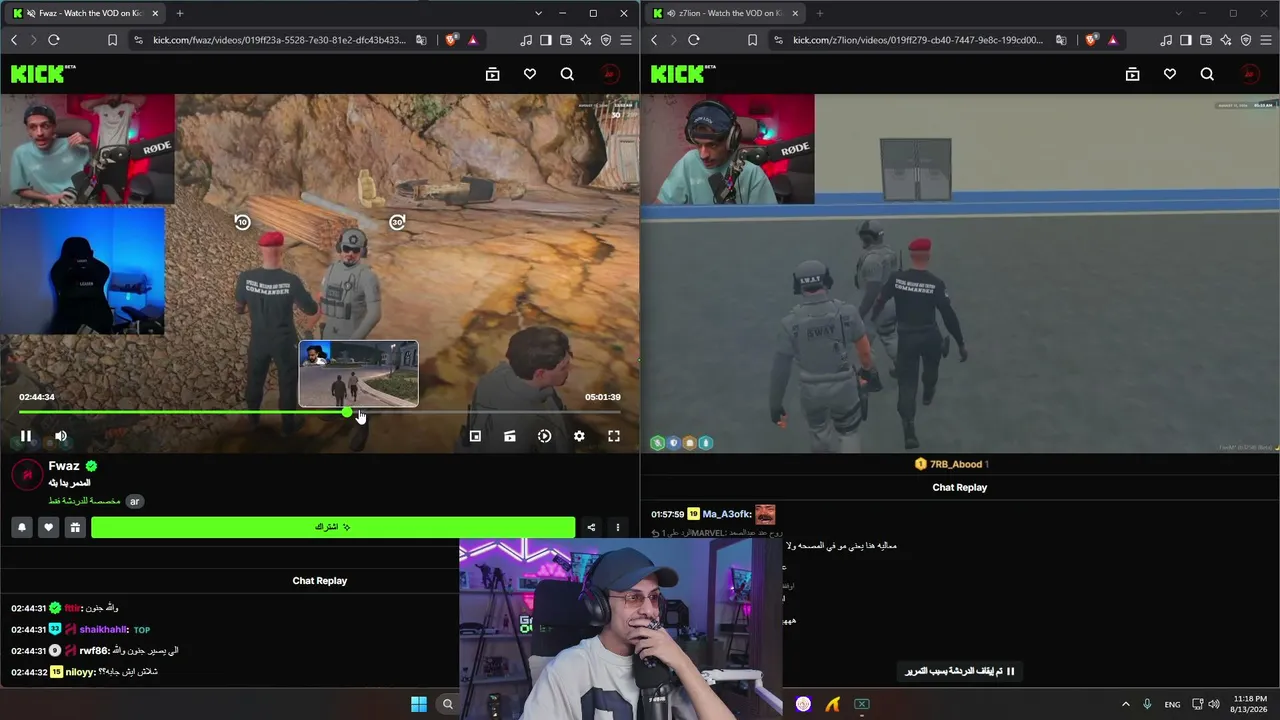Click the green subscribe button
Viewport: 1280px width, 720px height.
coord(333,527)
